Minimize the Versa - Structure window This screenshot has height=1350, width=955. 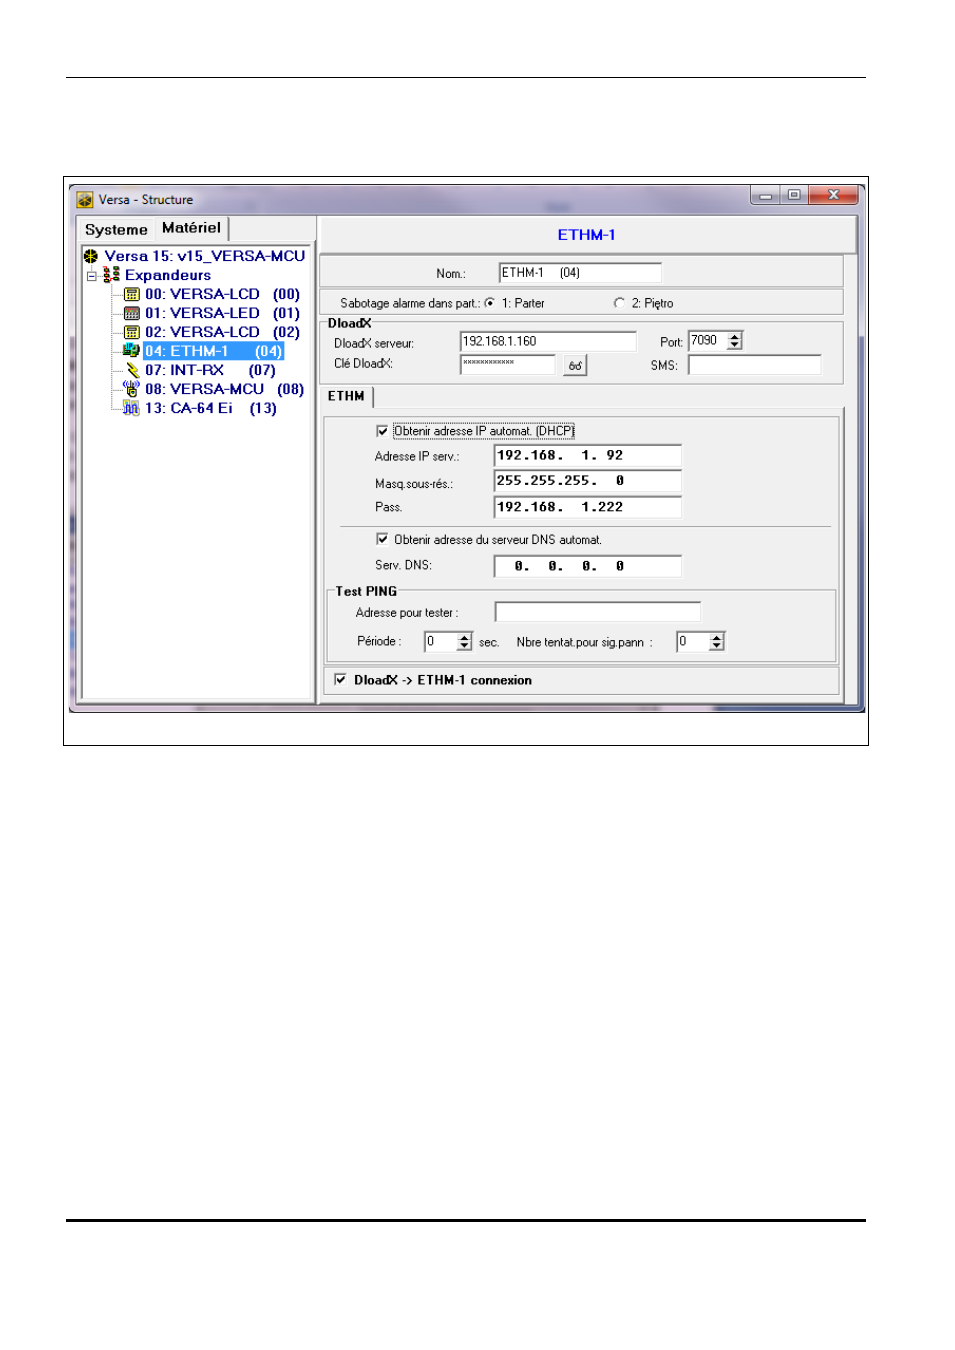click(x=766, y=196)
